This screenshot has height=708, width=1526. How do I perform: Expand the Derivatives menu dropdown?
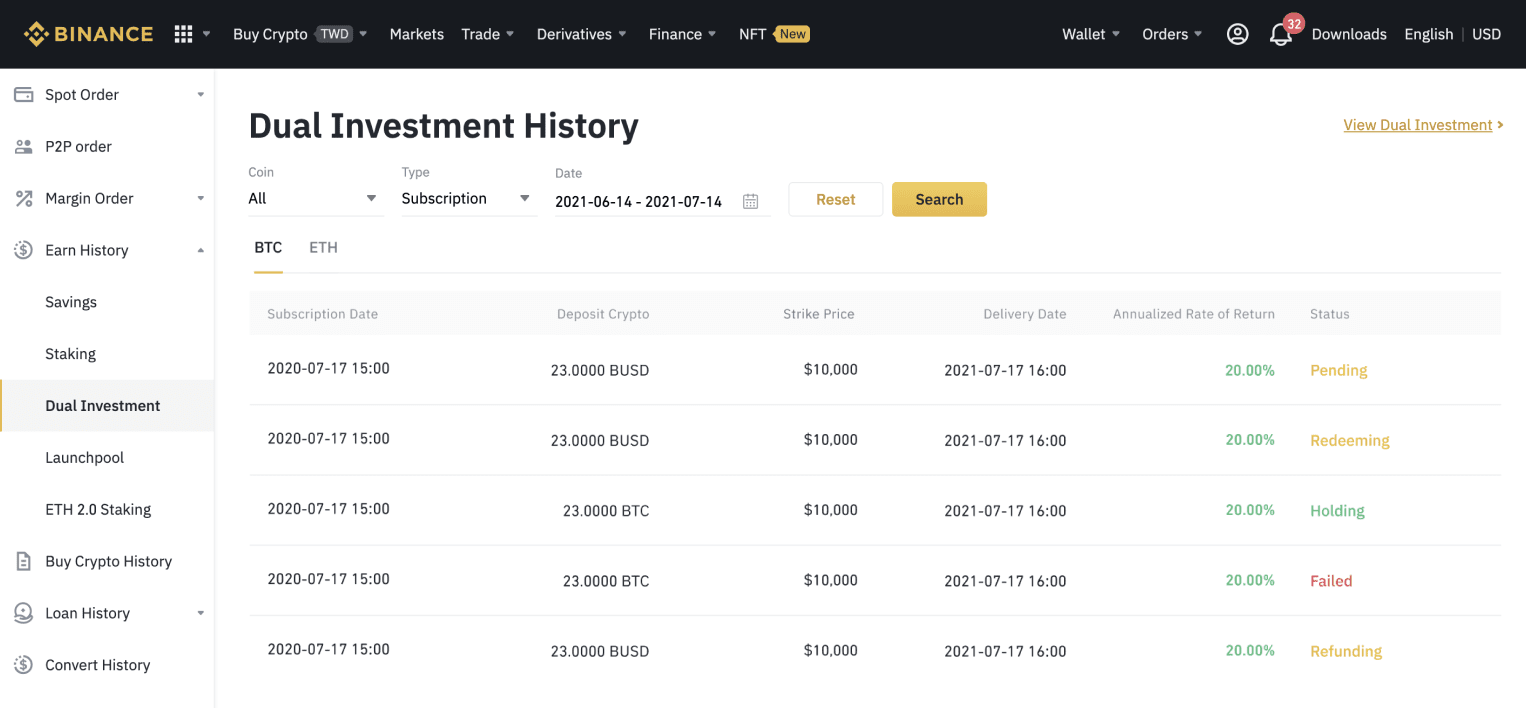click(x=622, y=34)
